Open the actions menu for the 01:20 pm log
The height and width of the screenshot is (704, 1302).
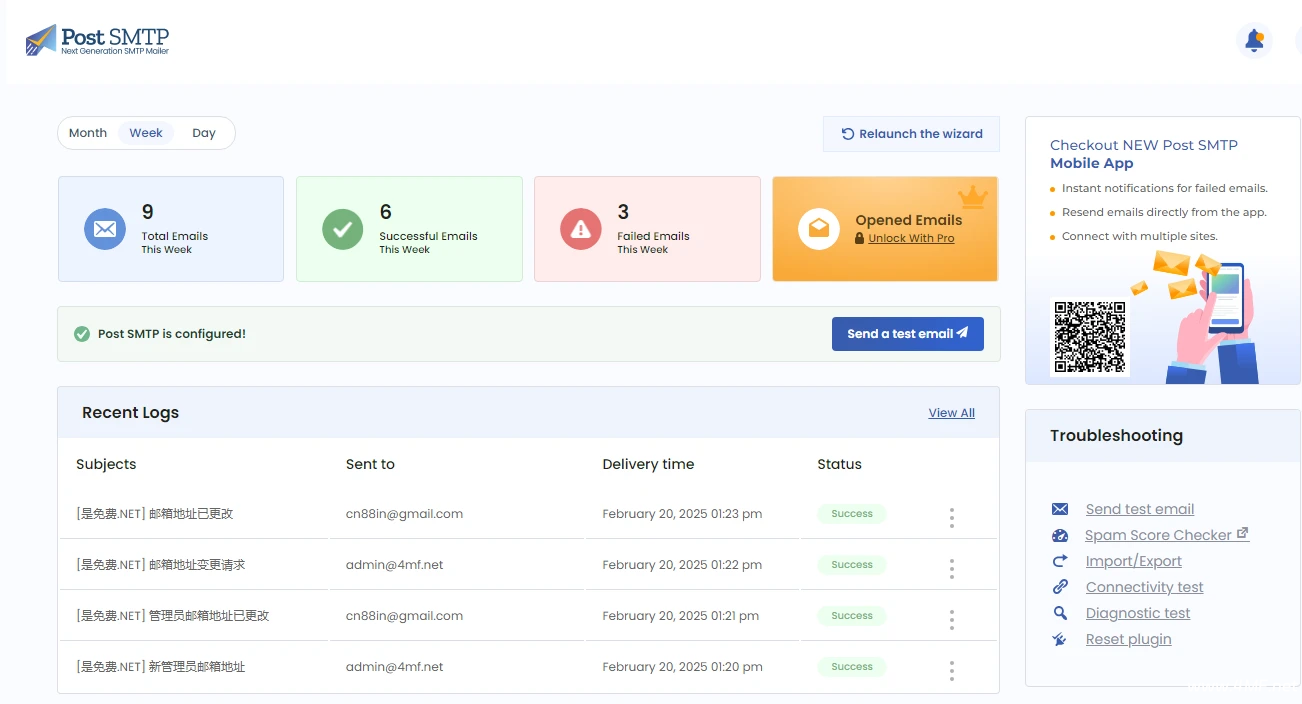[951, 670]
